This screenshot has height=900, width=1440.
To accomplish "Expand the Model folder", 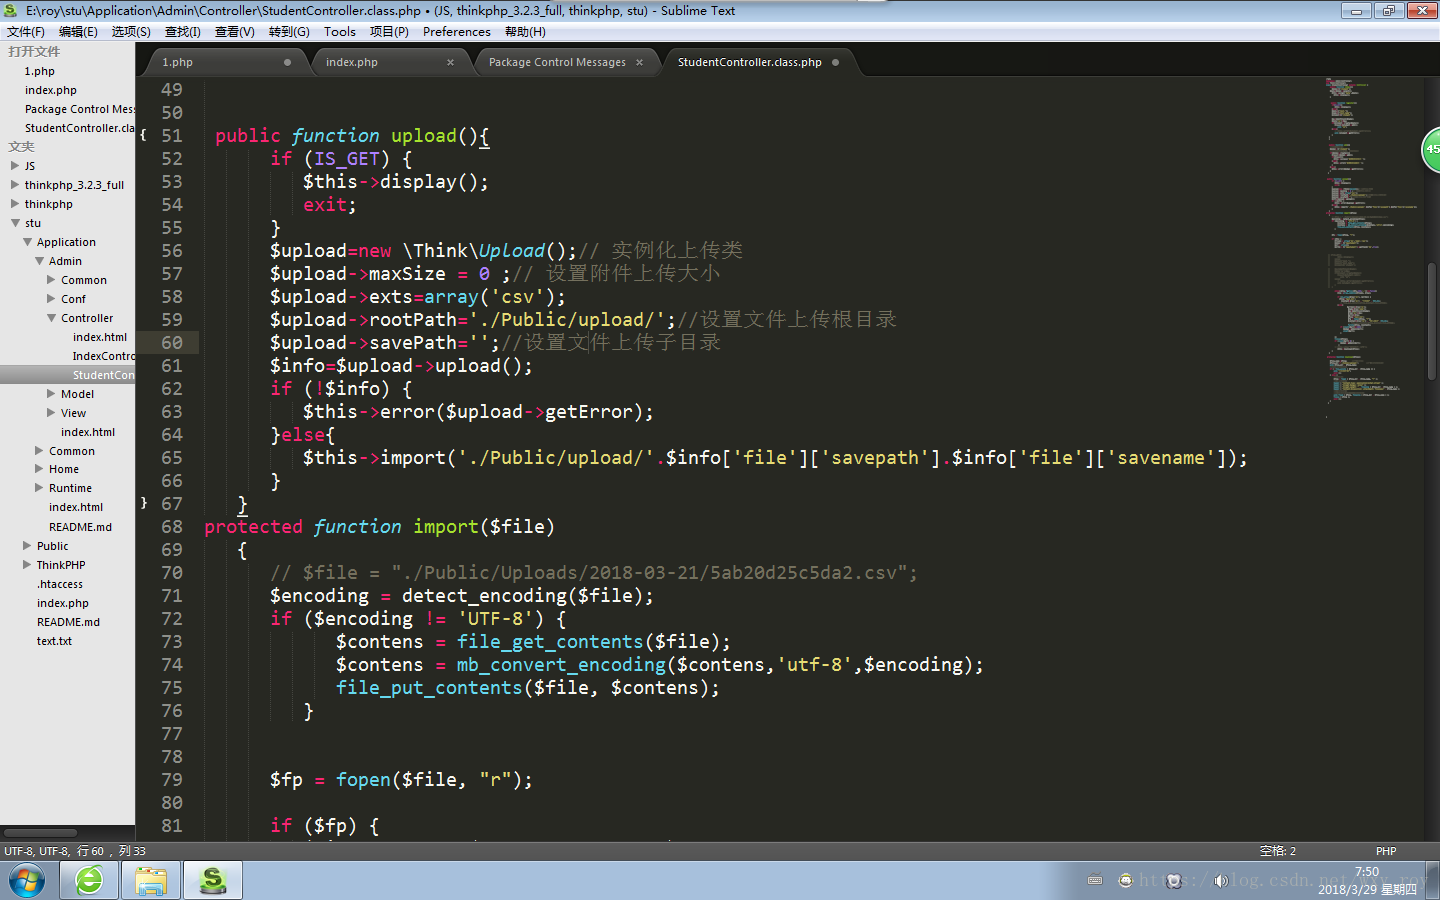I will (x=51, y=394).
